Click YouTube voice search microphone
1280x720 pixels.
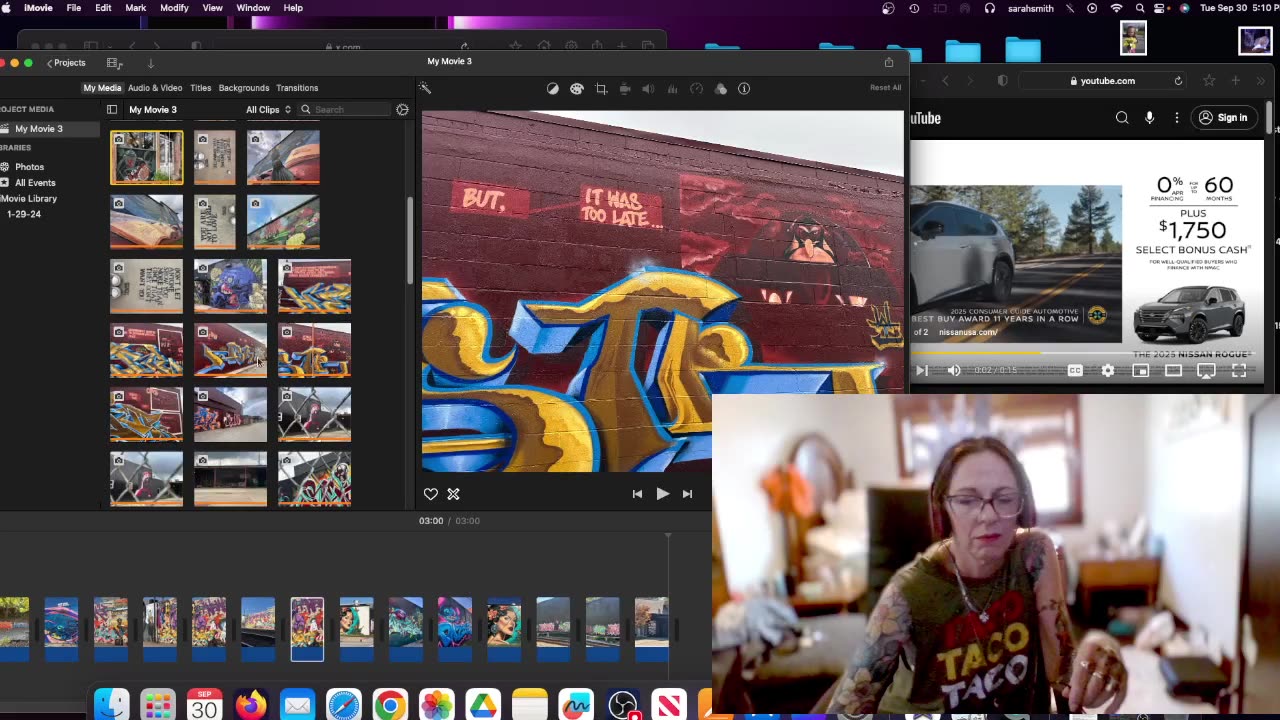coord(1149,118)
